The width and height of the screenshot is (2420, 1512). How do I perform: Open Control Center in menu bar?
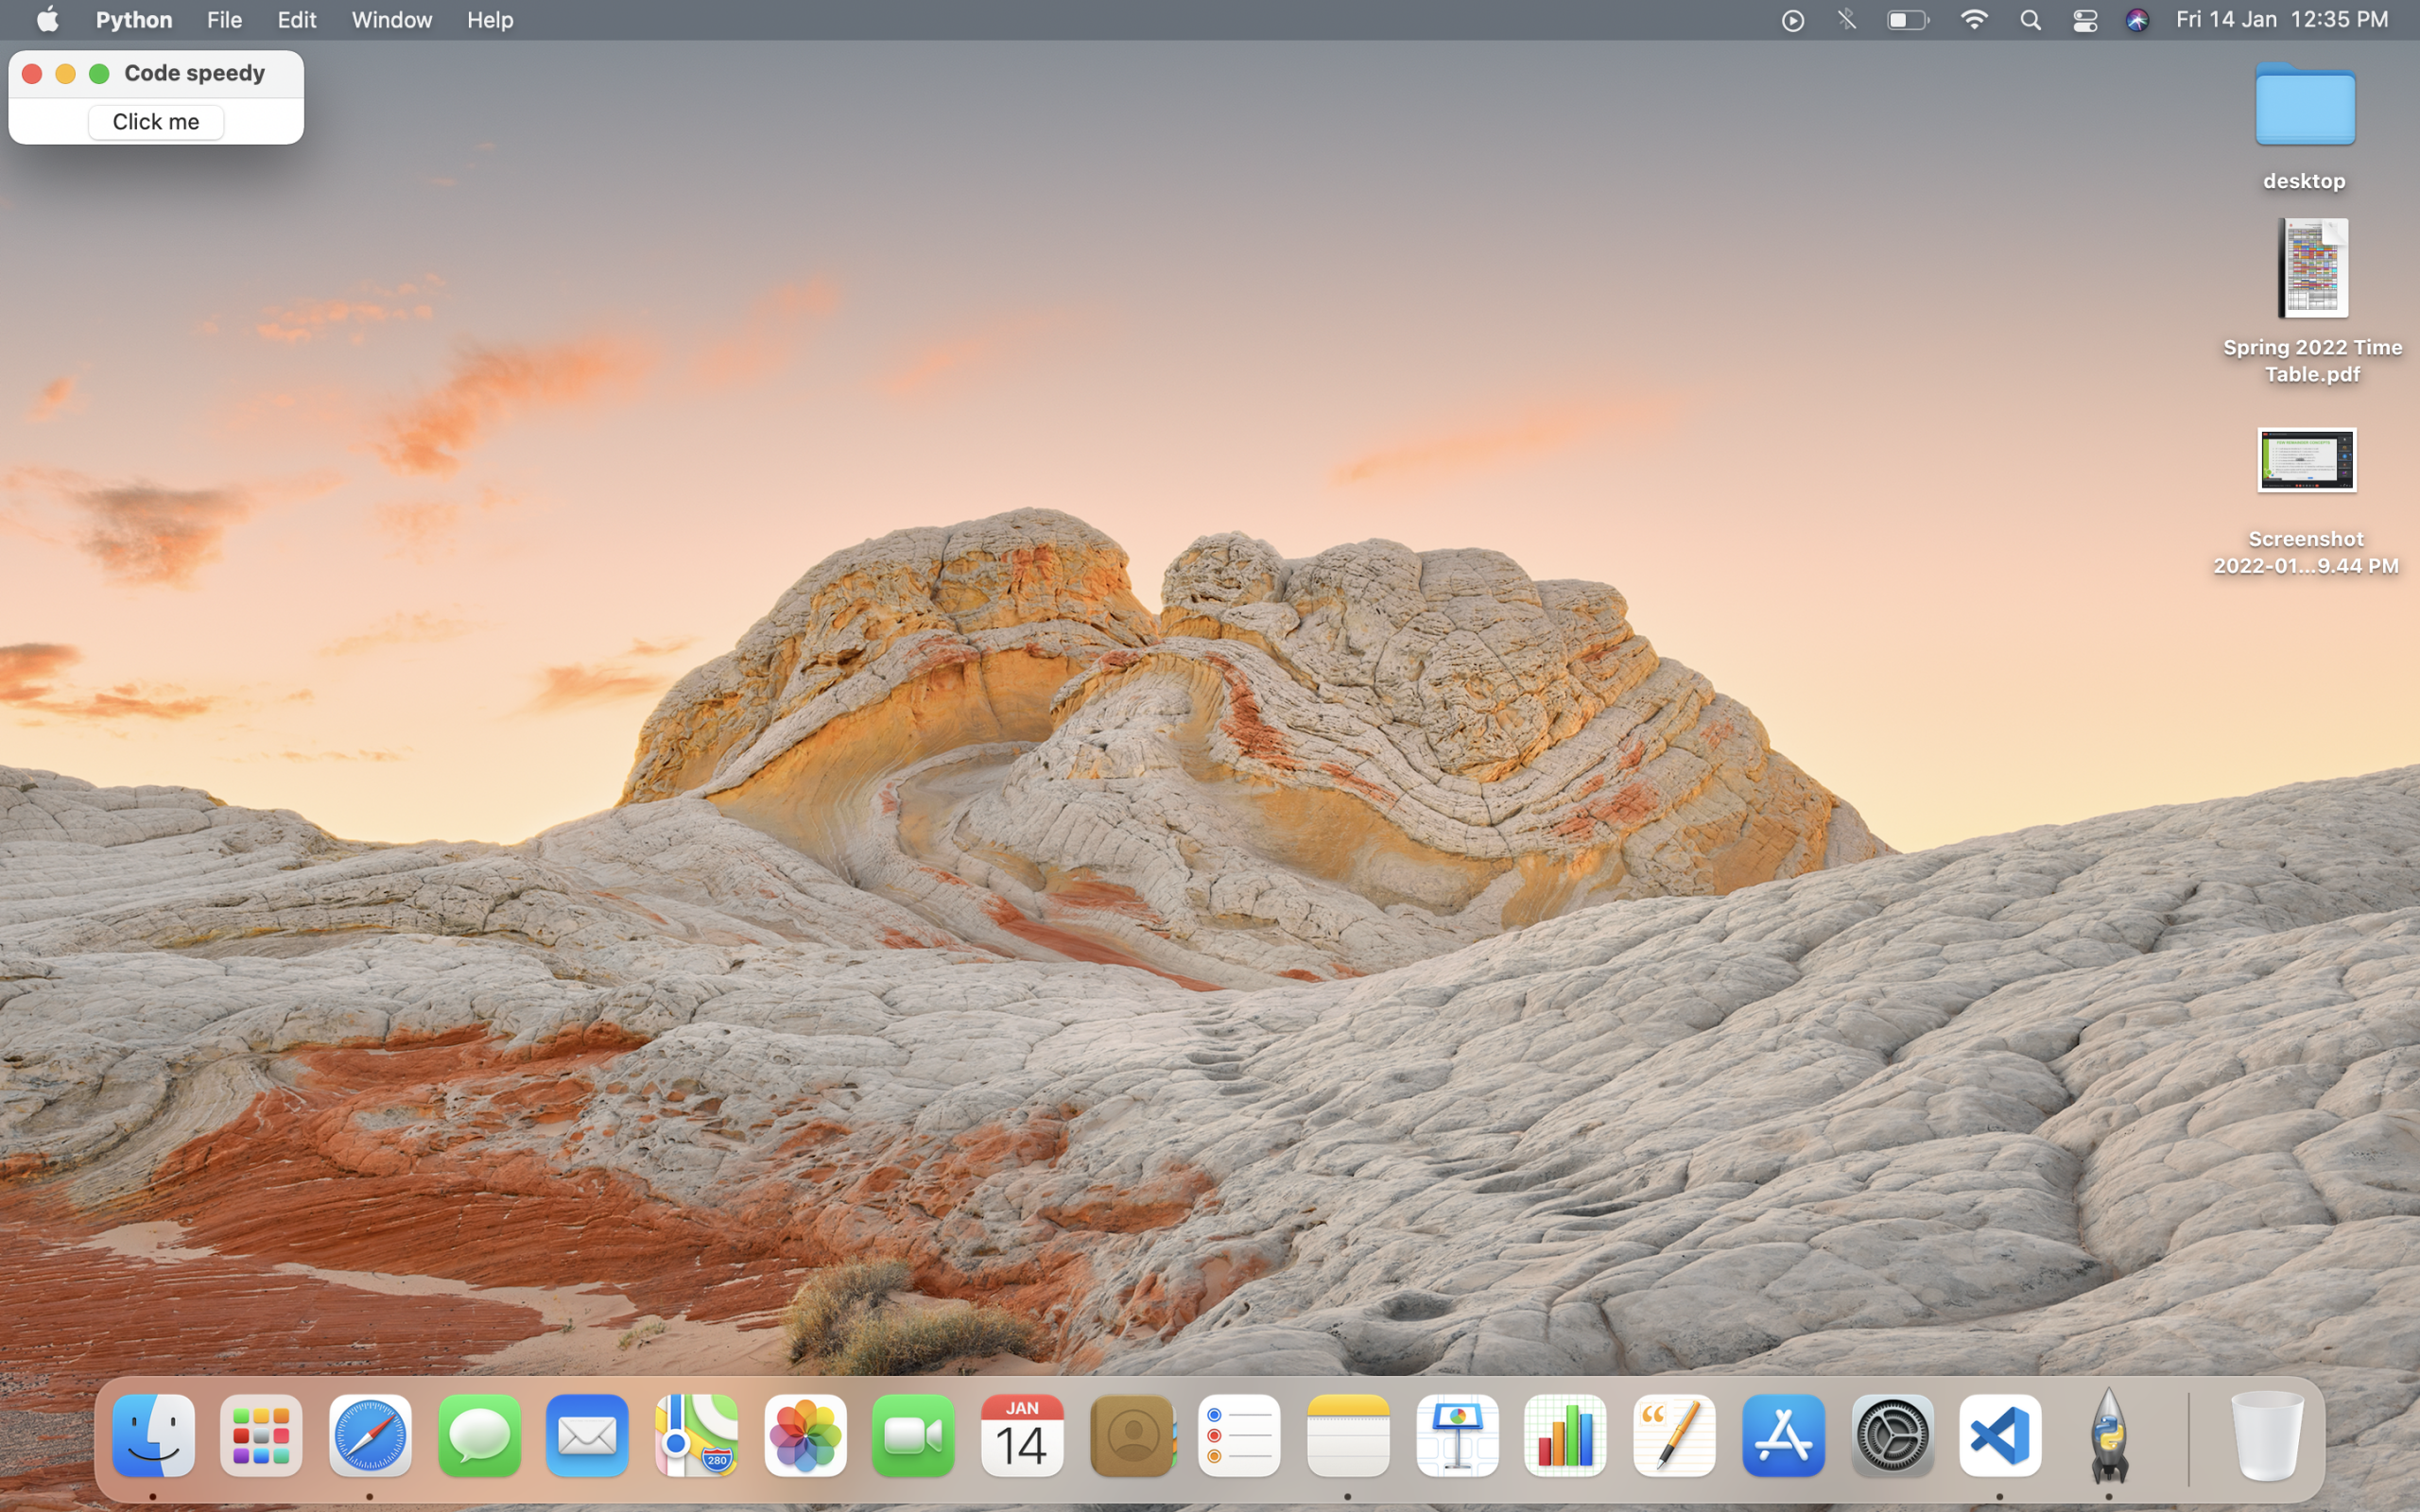tap(2084, 20)
